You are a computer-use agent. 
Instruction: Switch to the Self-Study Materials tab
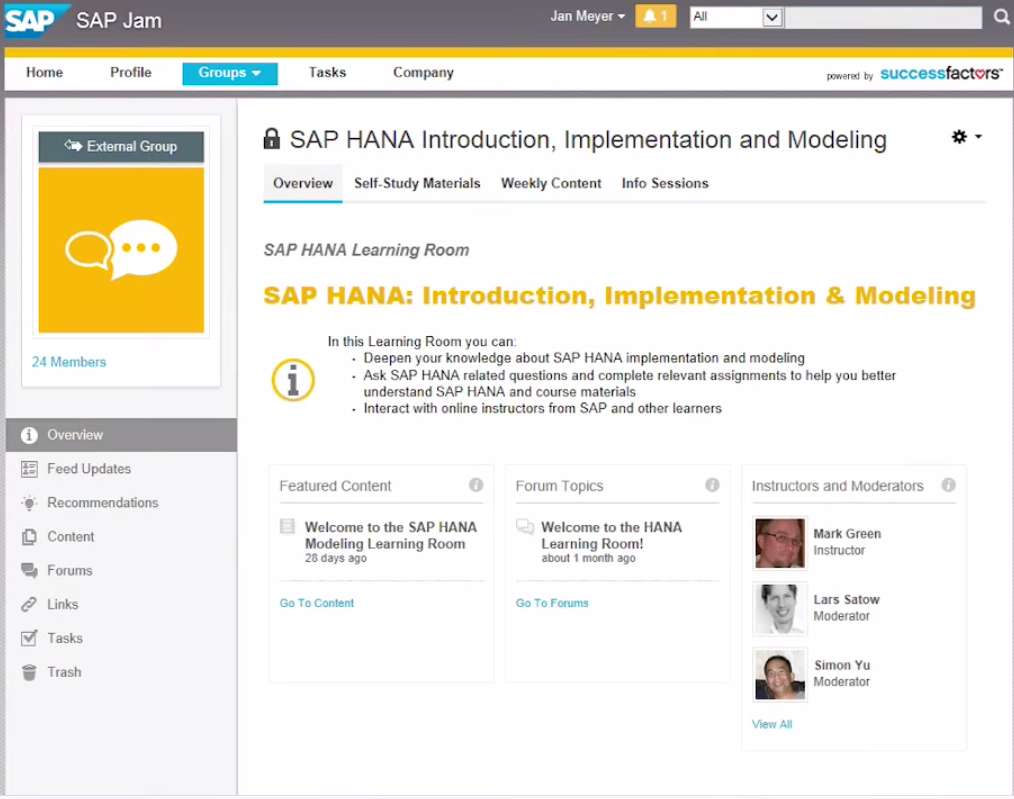pyautogui.click(x=417, y=184)
